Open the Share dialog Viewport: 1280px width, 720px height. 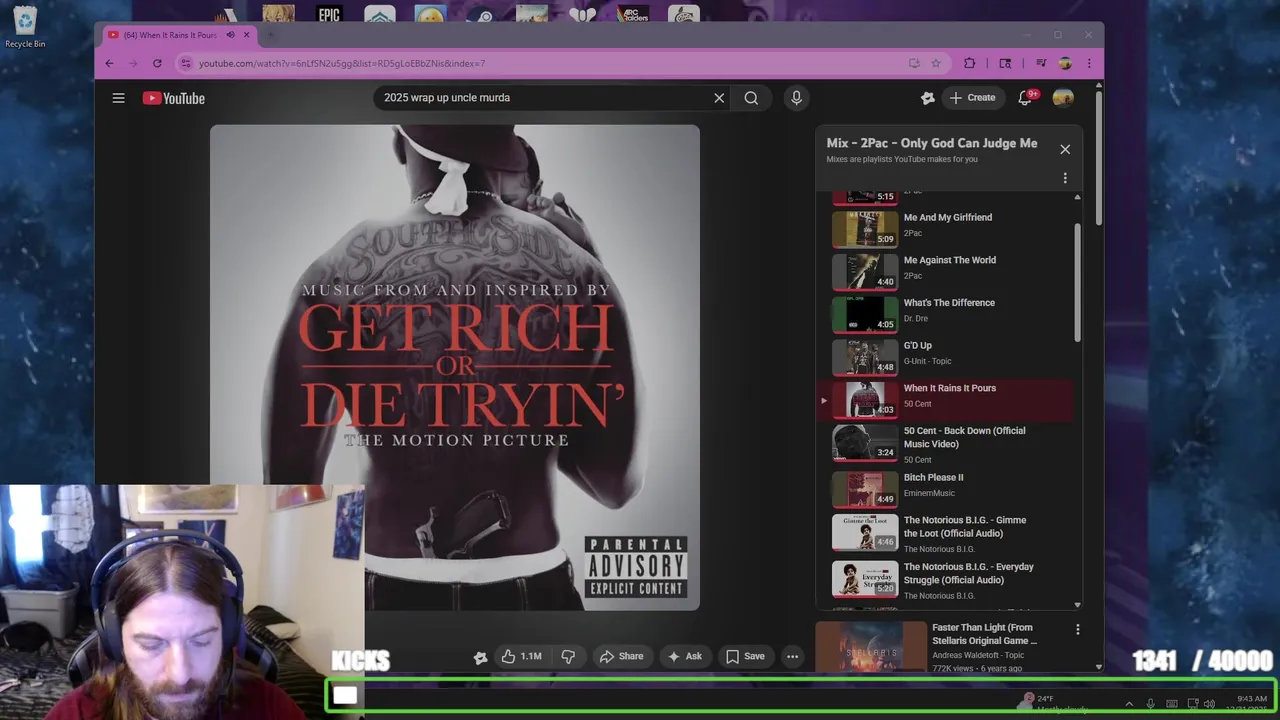621,656
